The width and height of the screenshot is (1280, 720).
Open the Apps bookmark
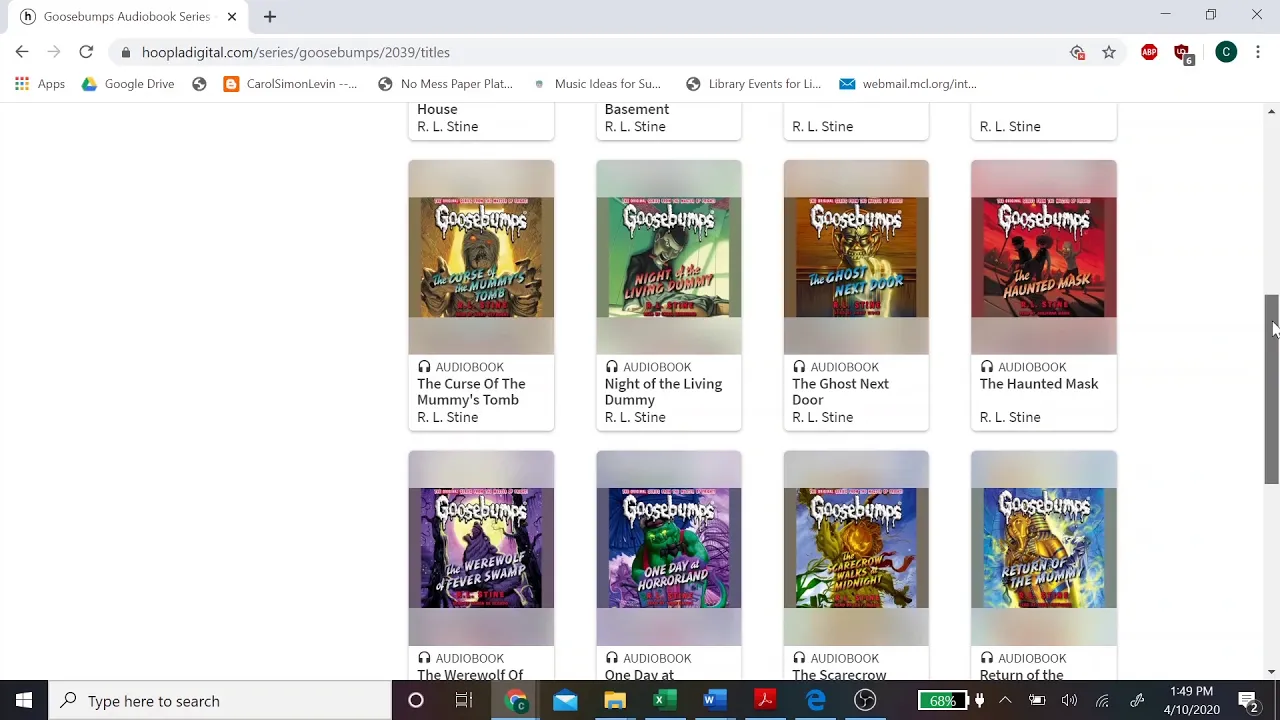tap(41, 84)
